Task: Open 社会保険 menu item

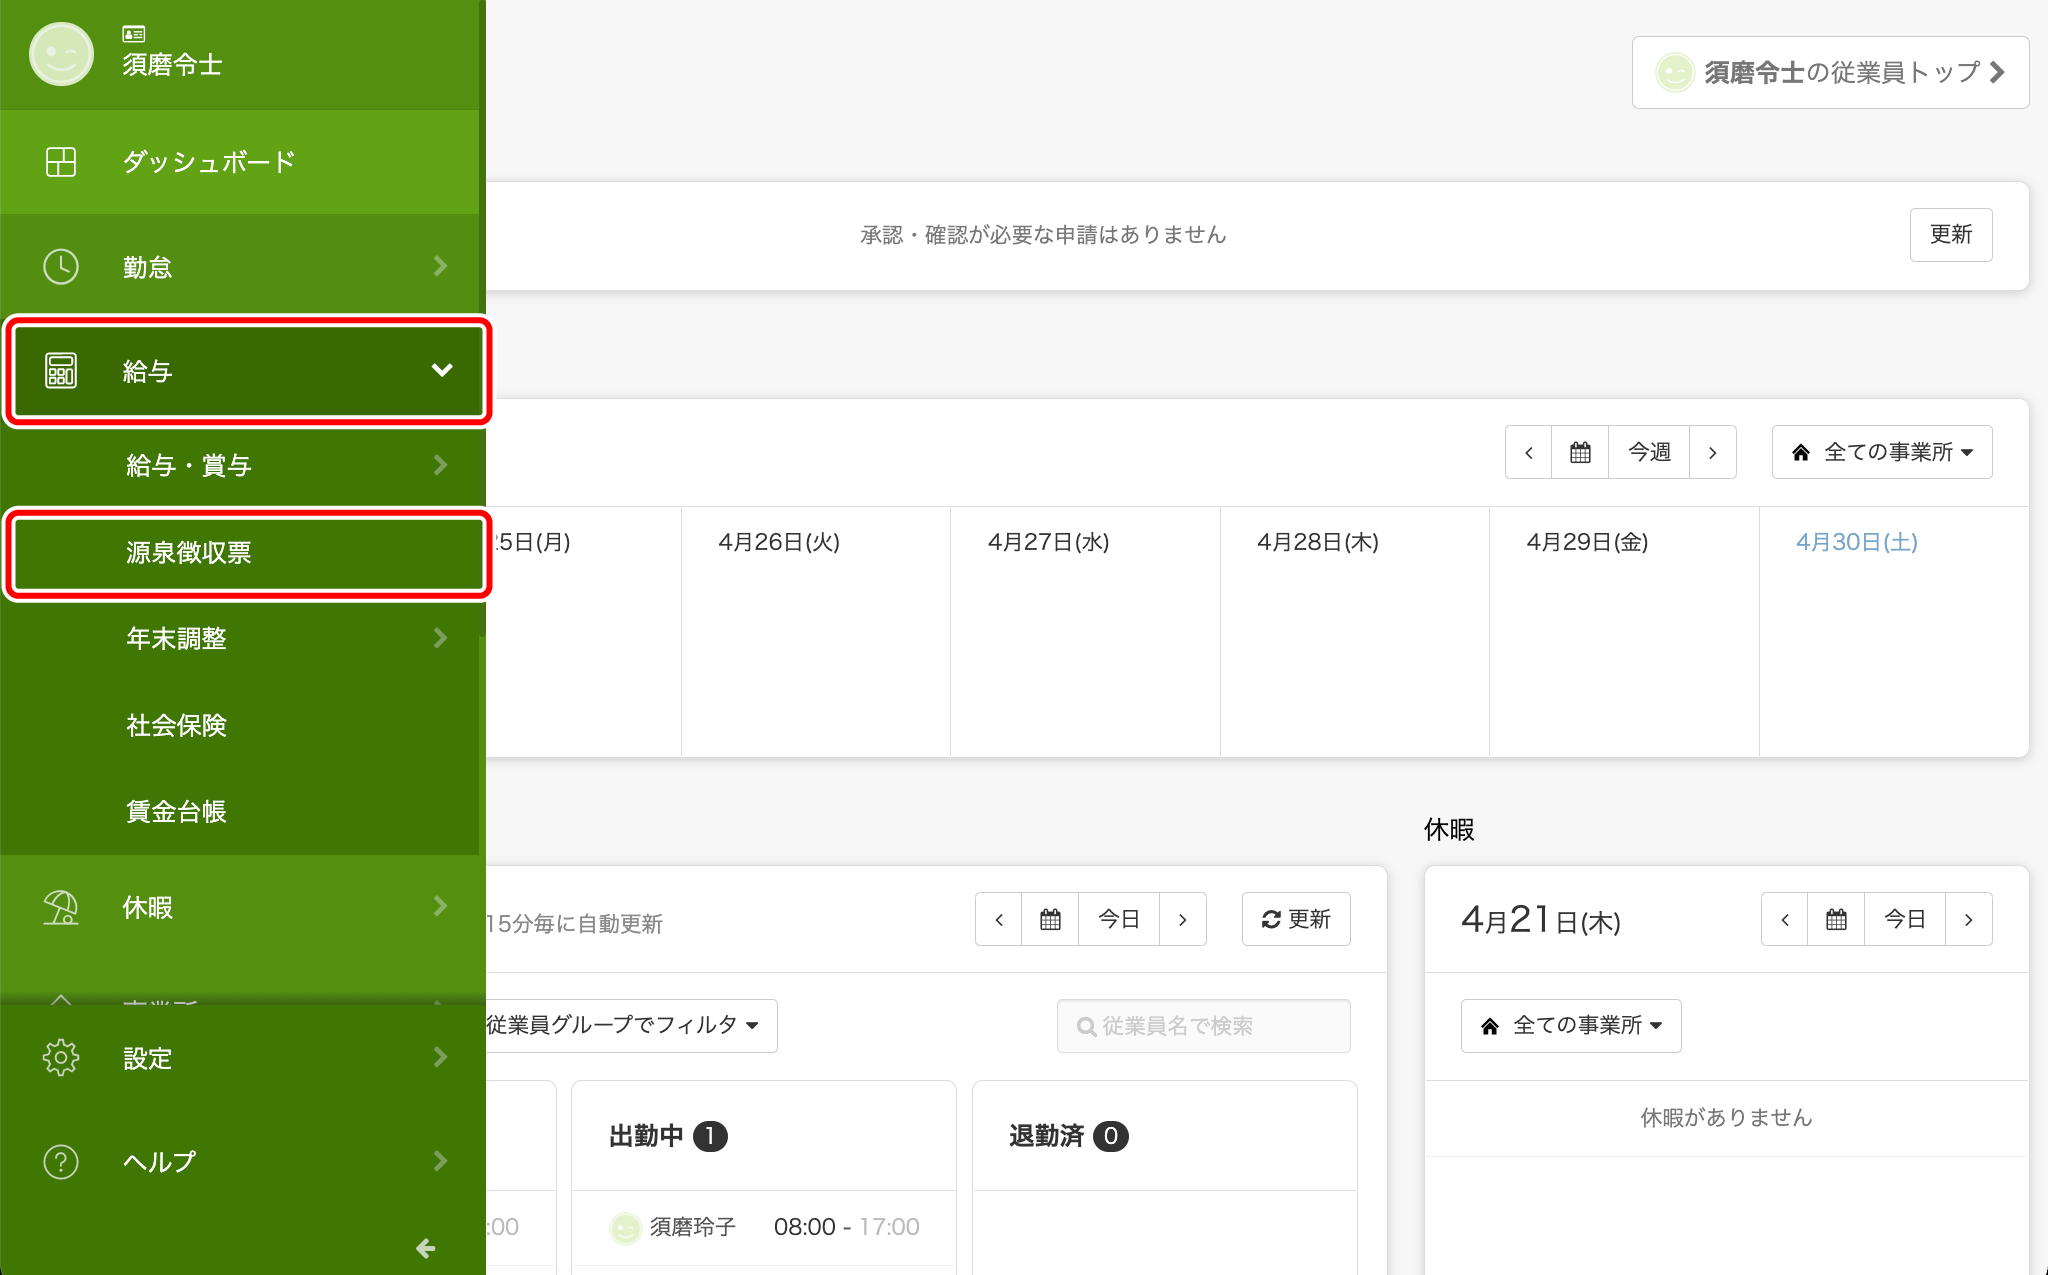Action: 240,725
